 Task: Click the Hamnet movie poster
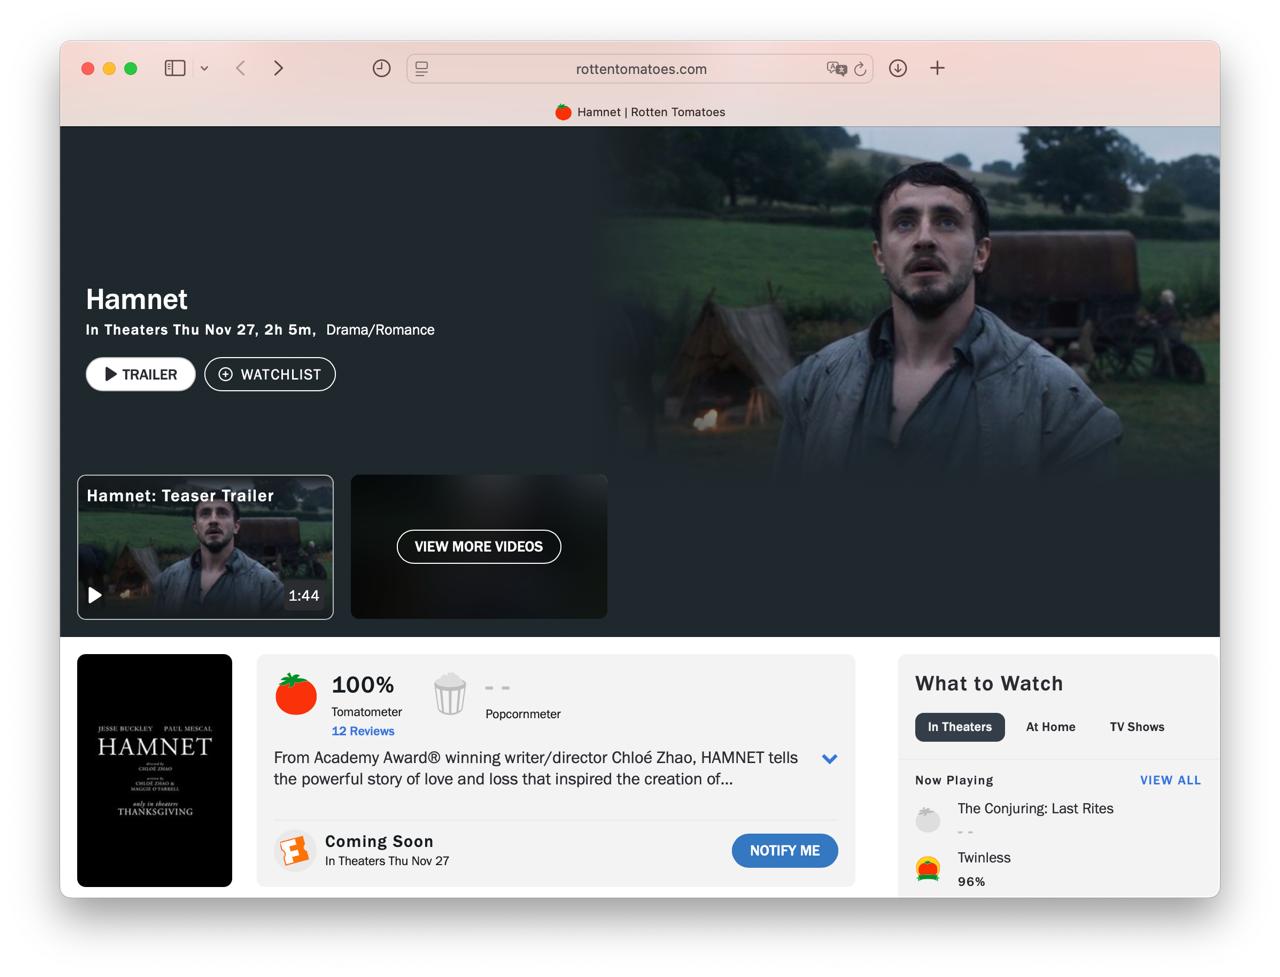(x=154, y=770)
